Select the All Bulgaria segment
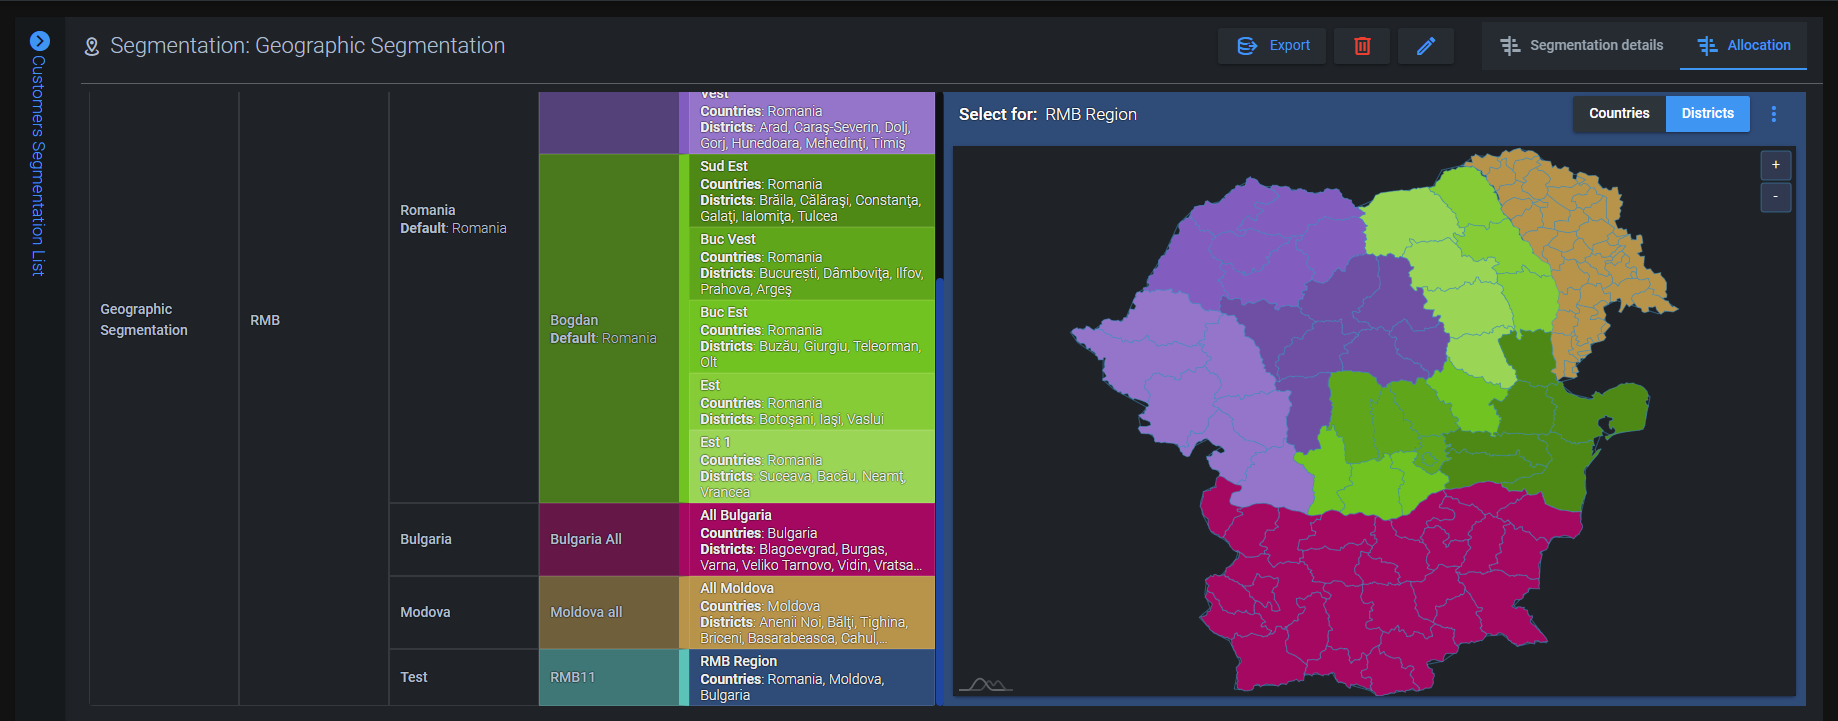The image size is (1838, 721). (x=811, y=539)
